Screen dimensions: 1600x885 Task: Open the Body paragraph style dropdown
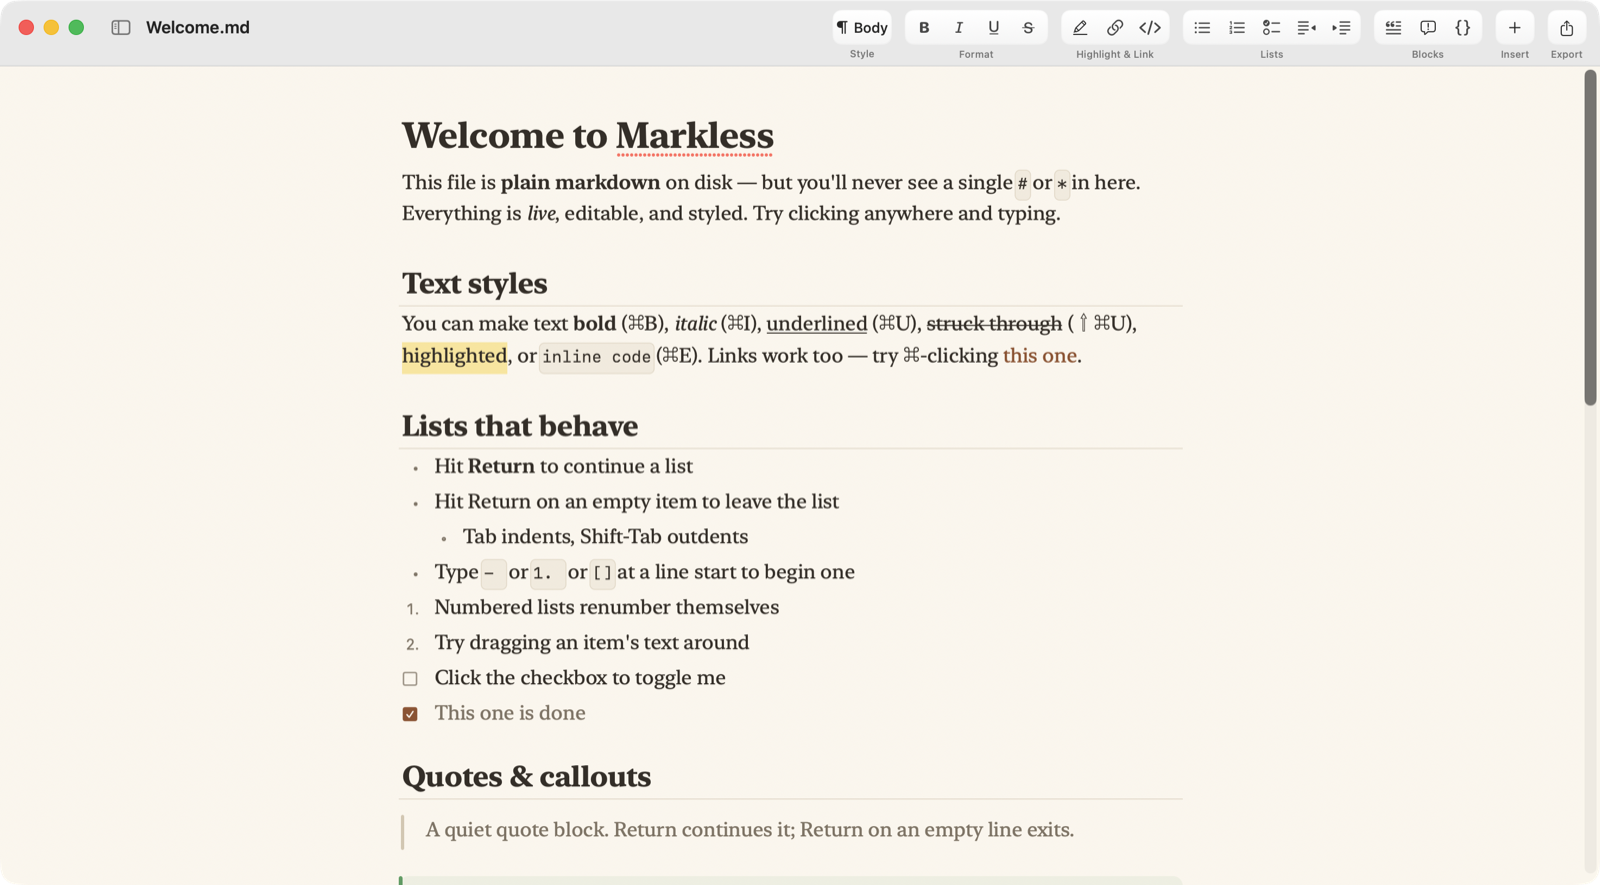tap(862, 28)
